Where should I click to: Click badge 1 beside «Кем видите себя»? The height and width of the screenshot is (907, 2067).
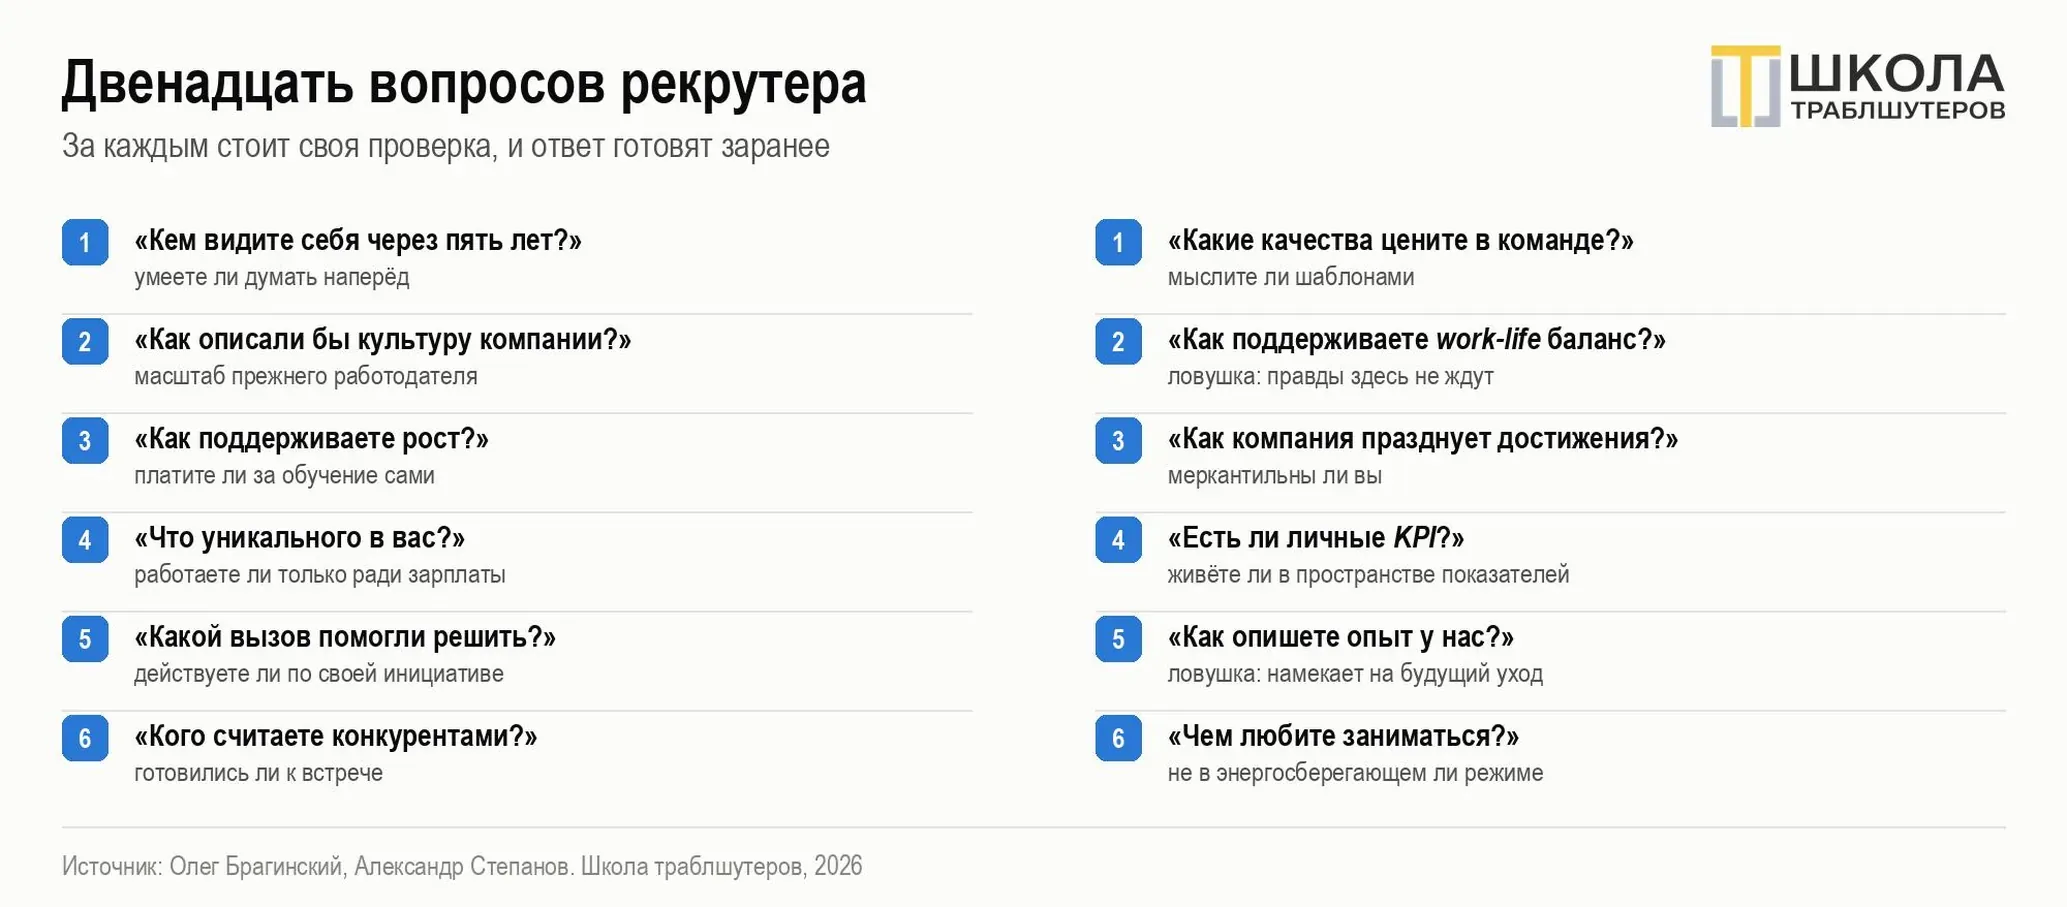85,242
